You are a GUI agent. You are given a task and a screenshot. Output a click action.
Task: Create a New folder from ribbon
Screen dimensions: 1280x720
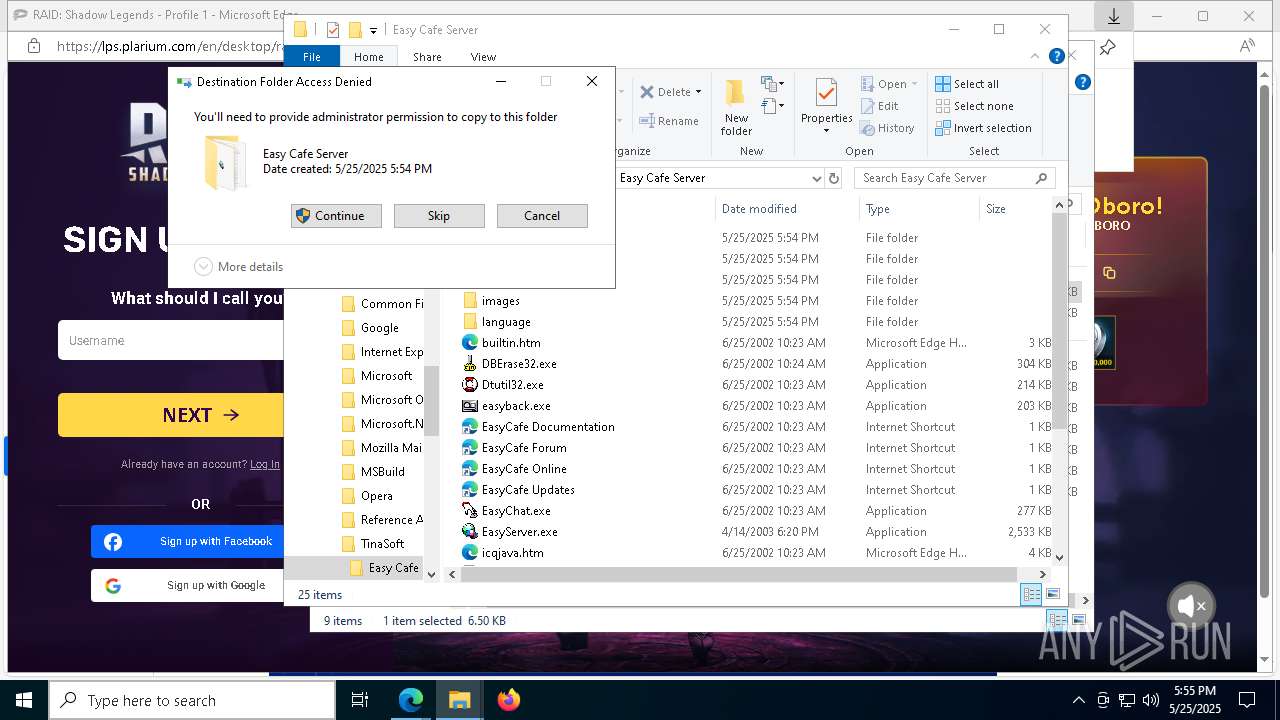[736, 108]
